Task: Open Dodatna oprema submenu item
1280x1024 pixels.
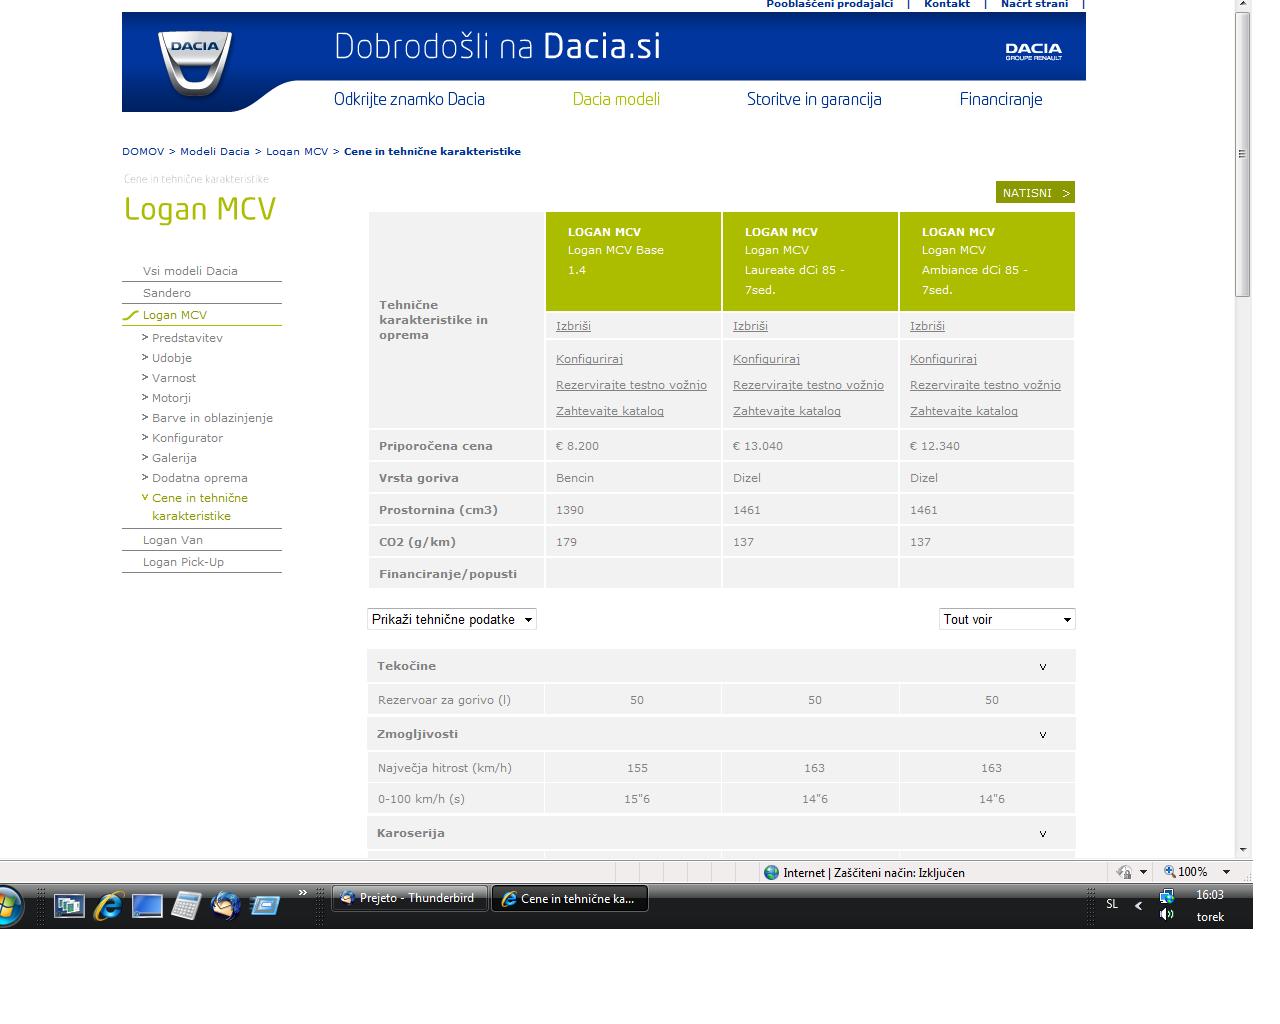Action: pyautogui.click(x=200, y=478)
